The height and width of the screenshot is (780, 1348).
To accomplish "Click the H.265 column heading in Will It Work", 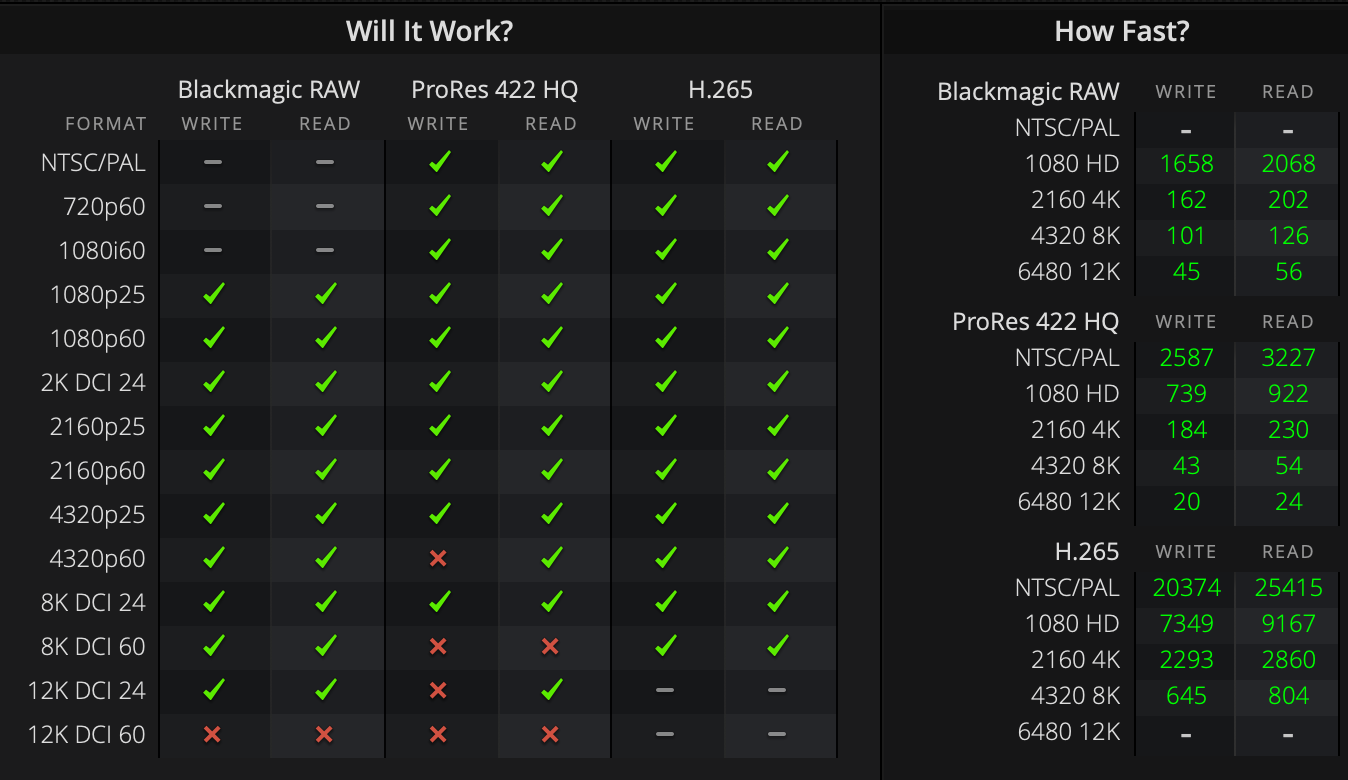I will pyautogui.click(x=720, y=89).
